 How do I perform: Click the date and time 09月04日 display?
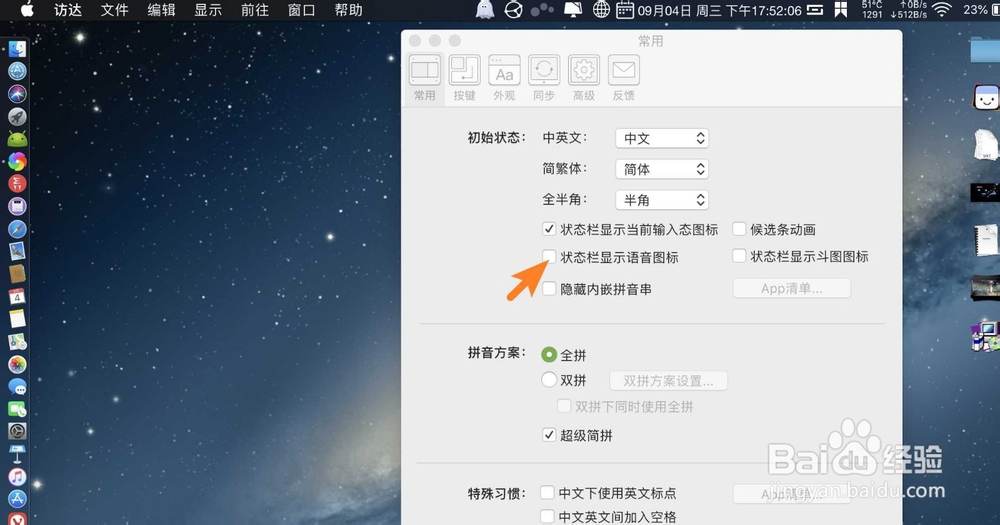click(719, 10)
